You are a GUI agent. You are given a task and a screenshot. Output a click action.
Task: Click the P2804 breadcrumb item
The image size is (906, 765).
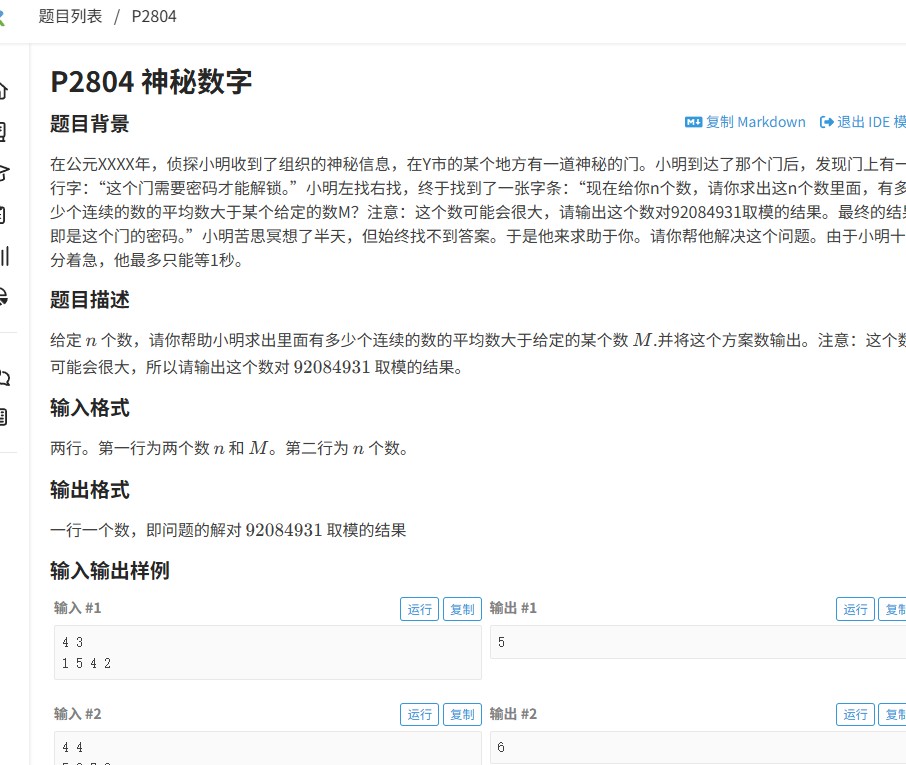pyautogui.click(x=154, y=16)
